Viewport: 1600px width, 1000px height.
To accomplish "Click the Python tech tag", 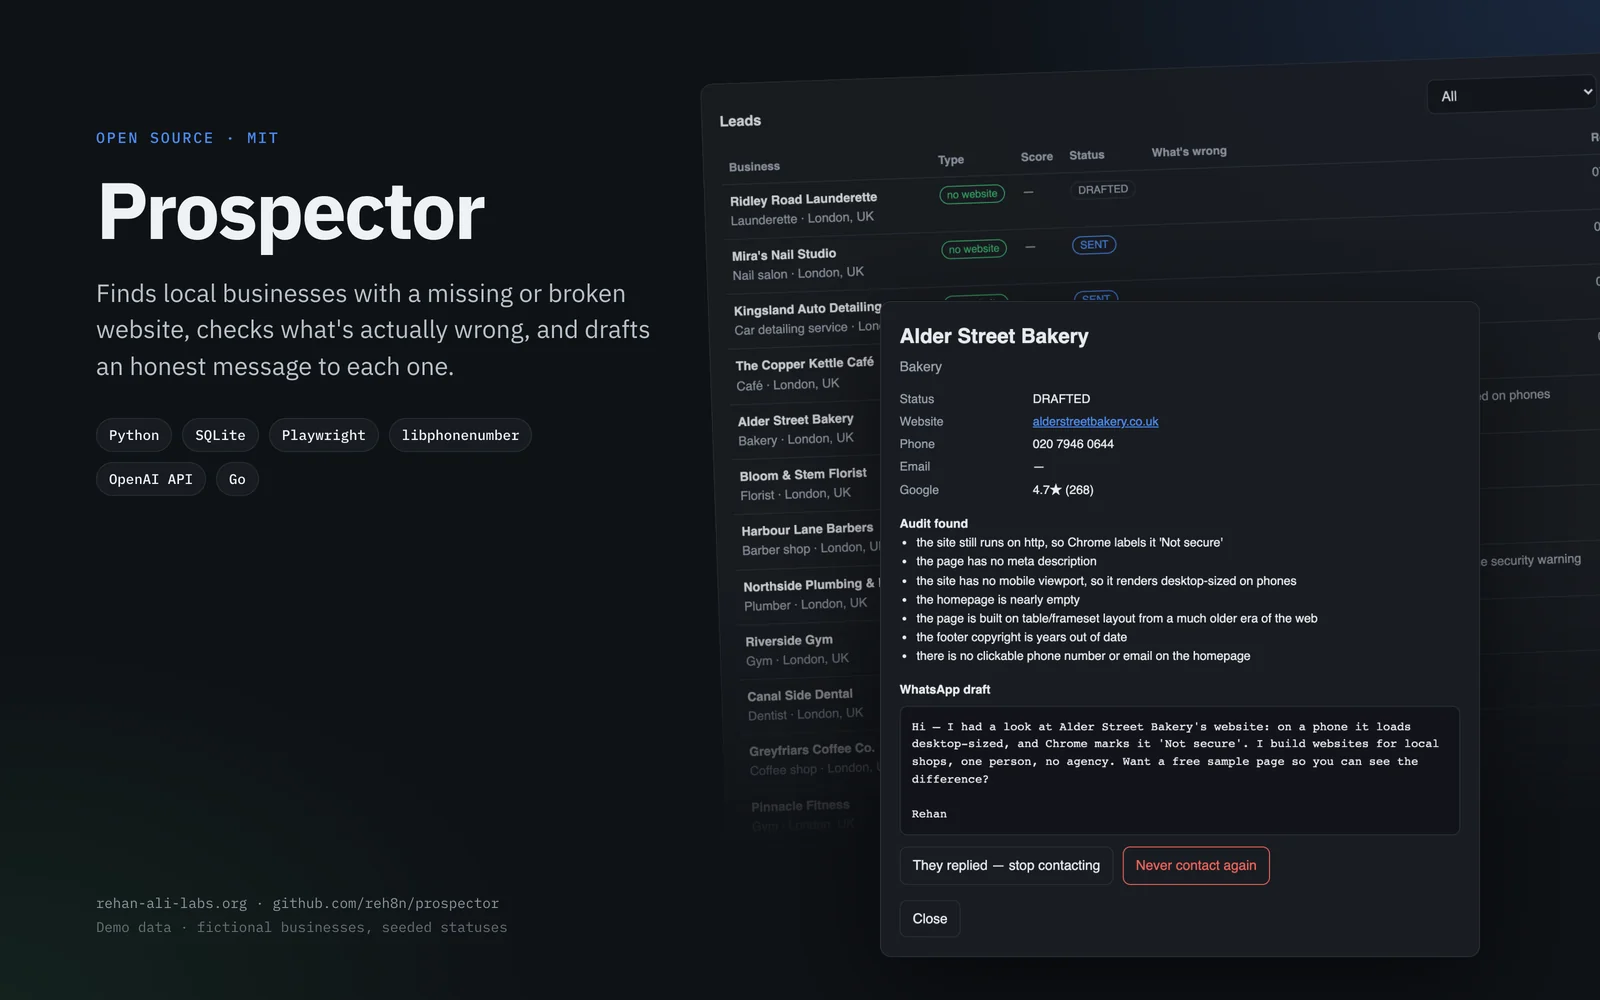I will tap(134, 435).
